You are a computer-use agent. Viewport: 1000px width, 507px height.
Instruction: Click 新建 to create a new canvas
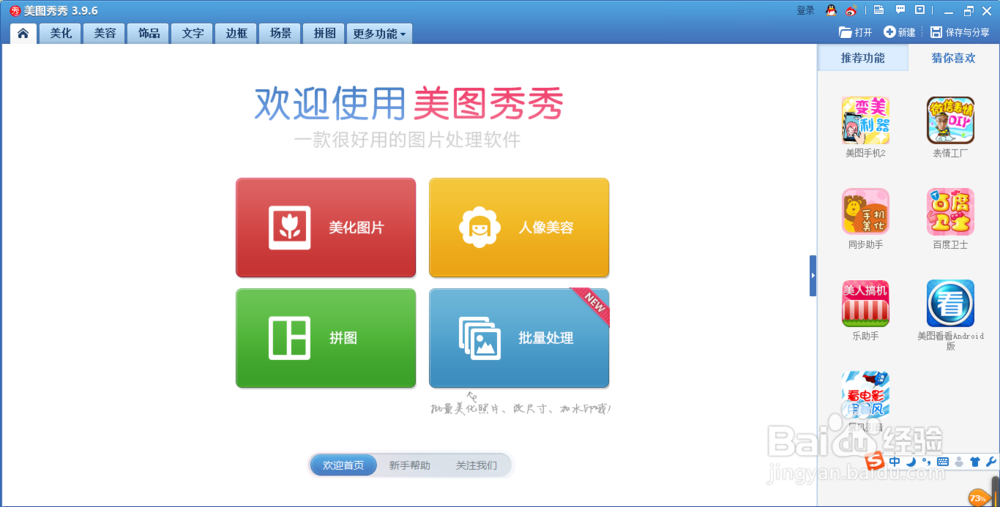[x=900, y=33]
